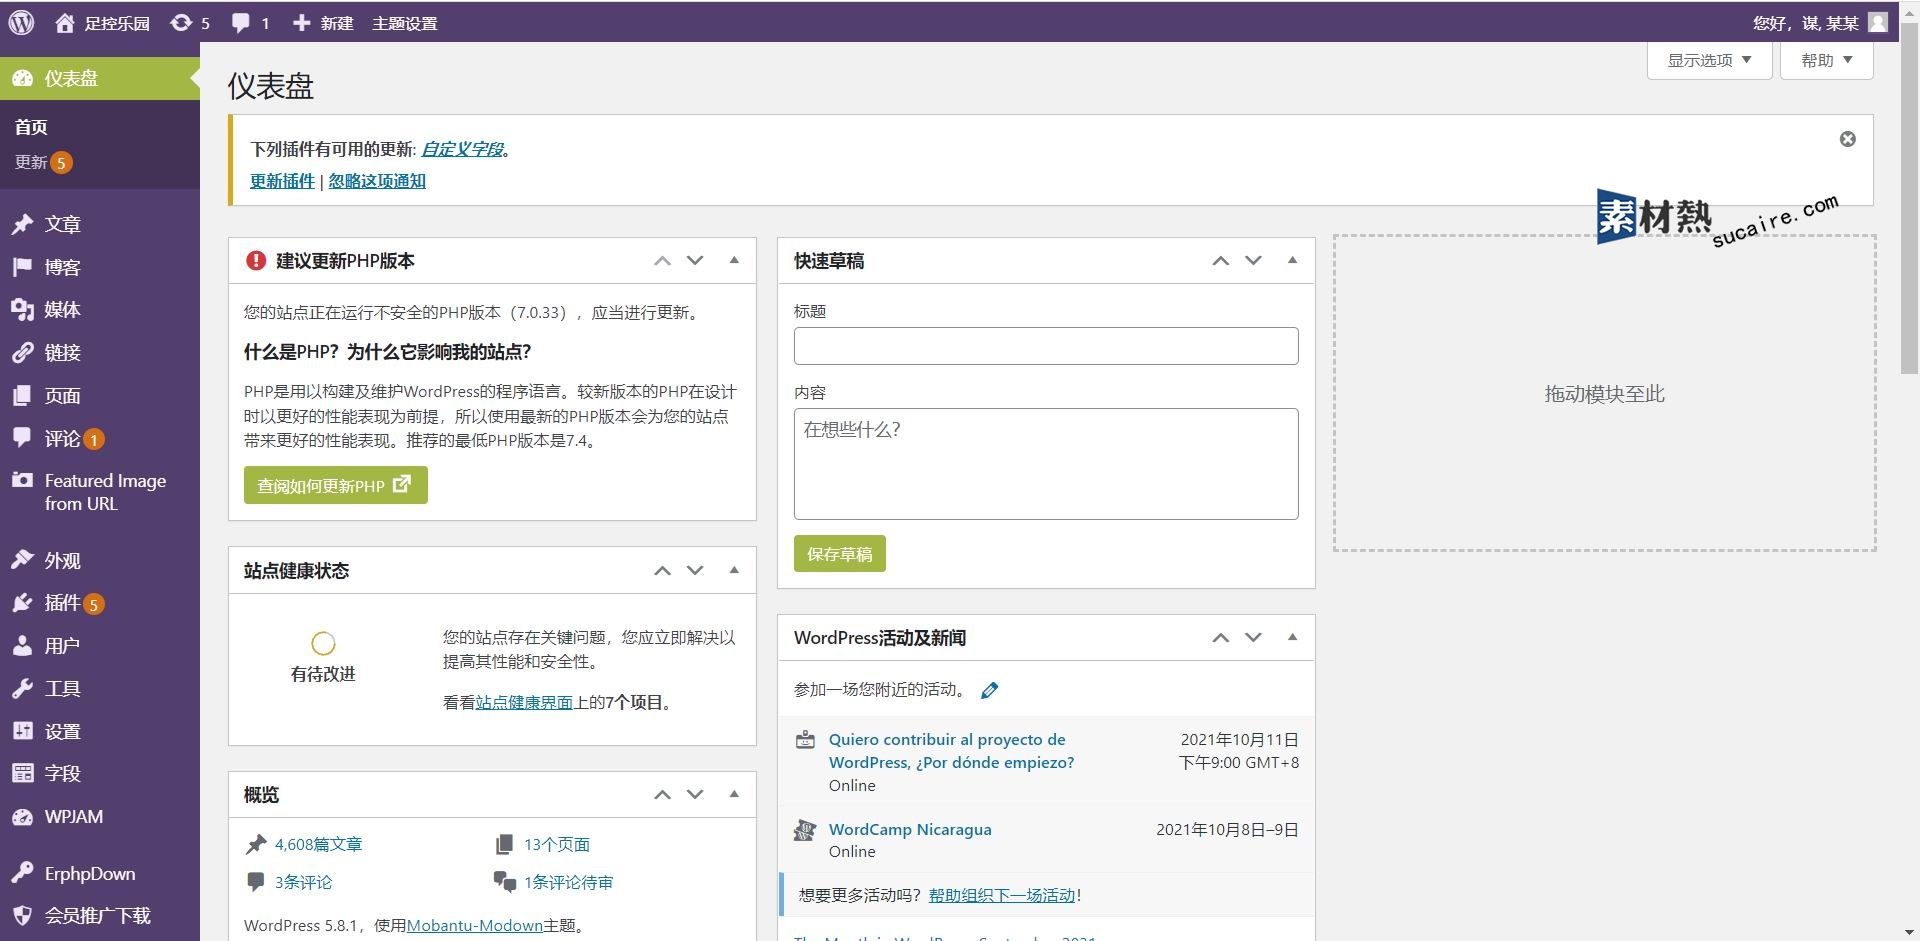Click the pencil icon to edit location

(990, 690)
